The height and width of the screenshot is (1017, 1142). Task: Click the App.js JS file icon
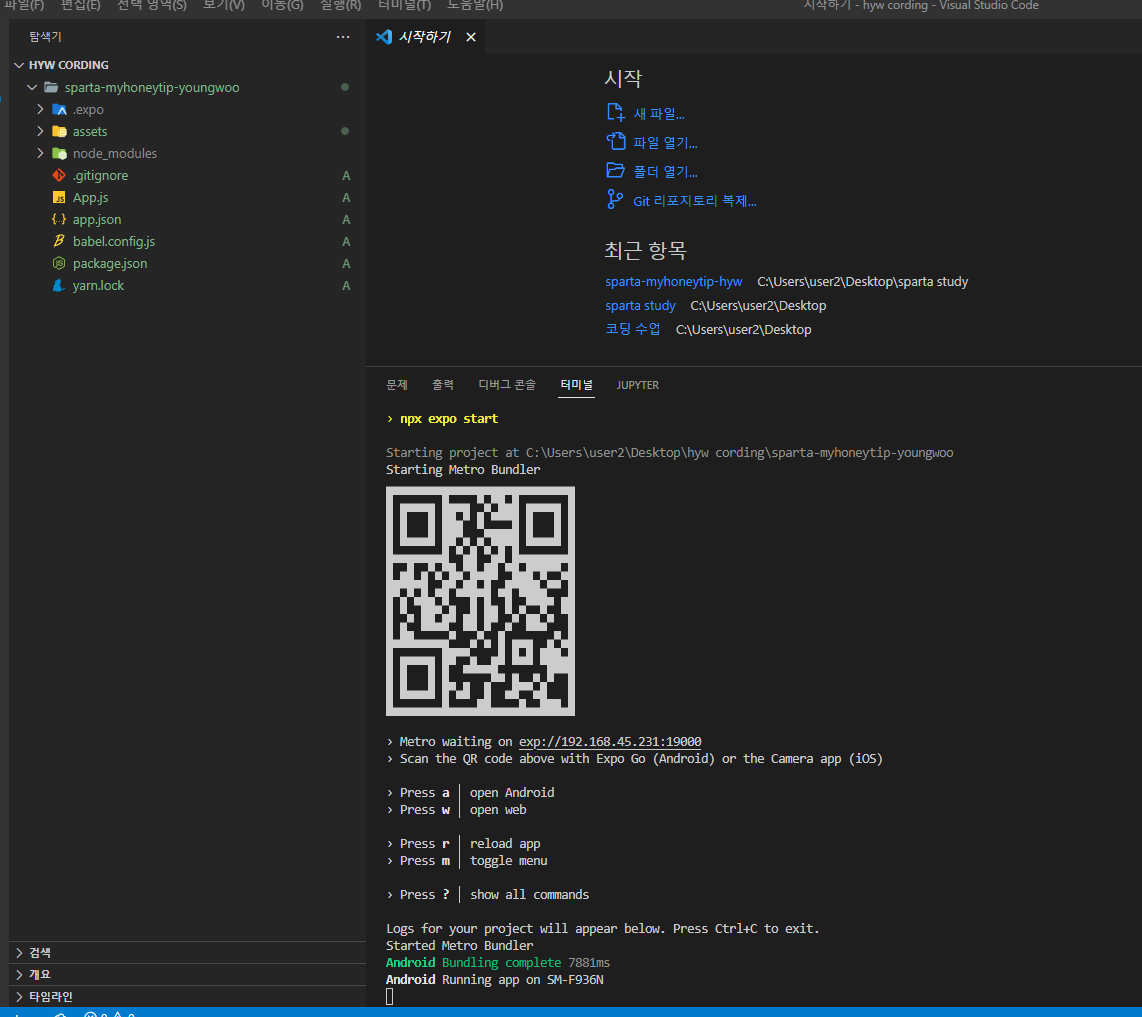pos(59,197)
